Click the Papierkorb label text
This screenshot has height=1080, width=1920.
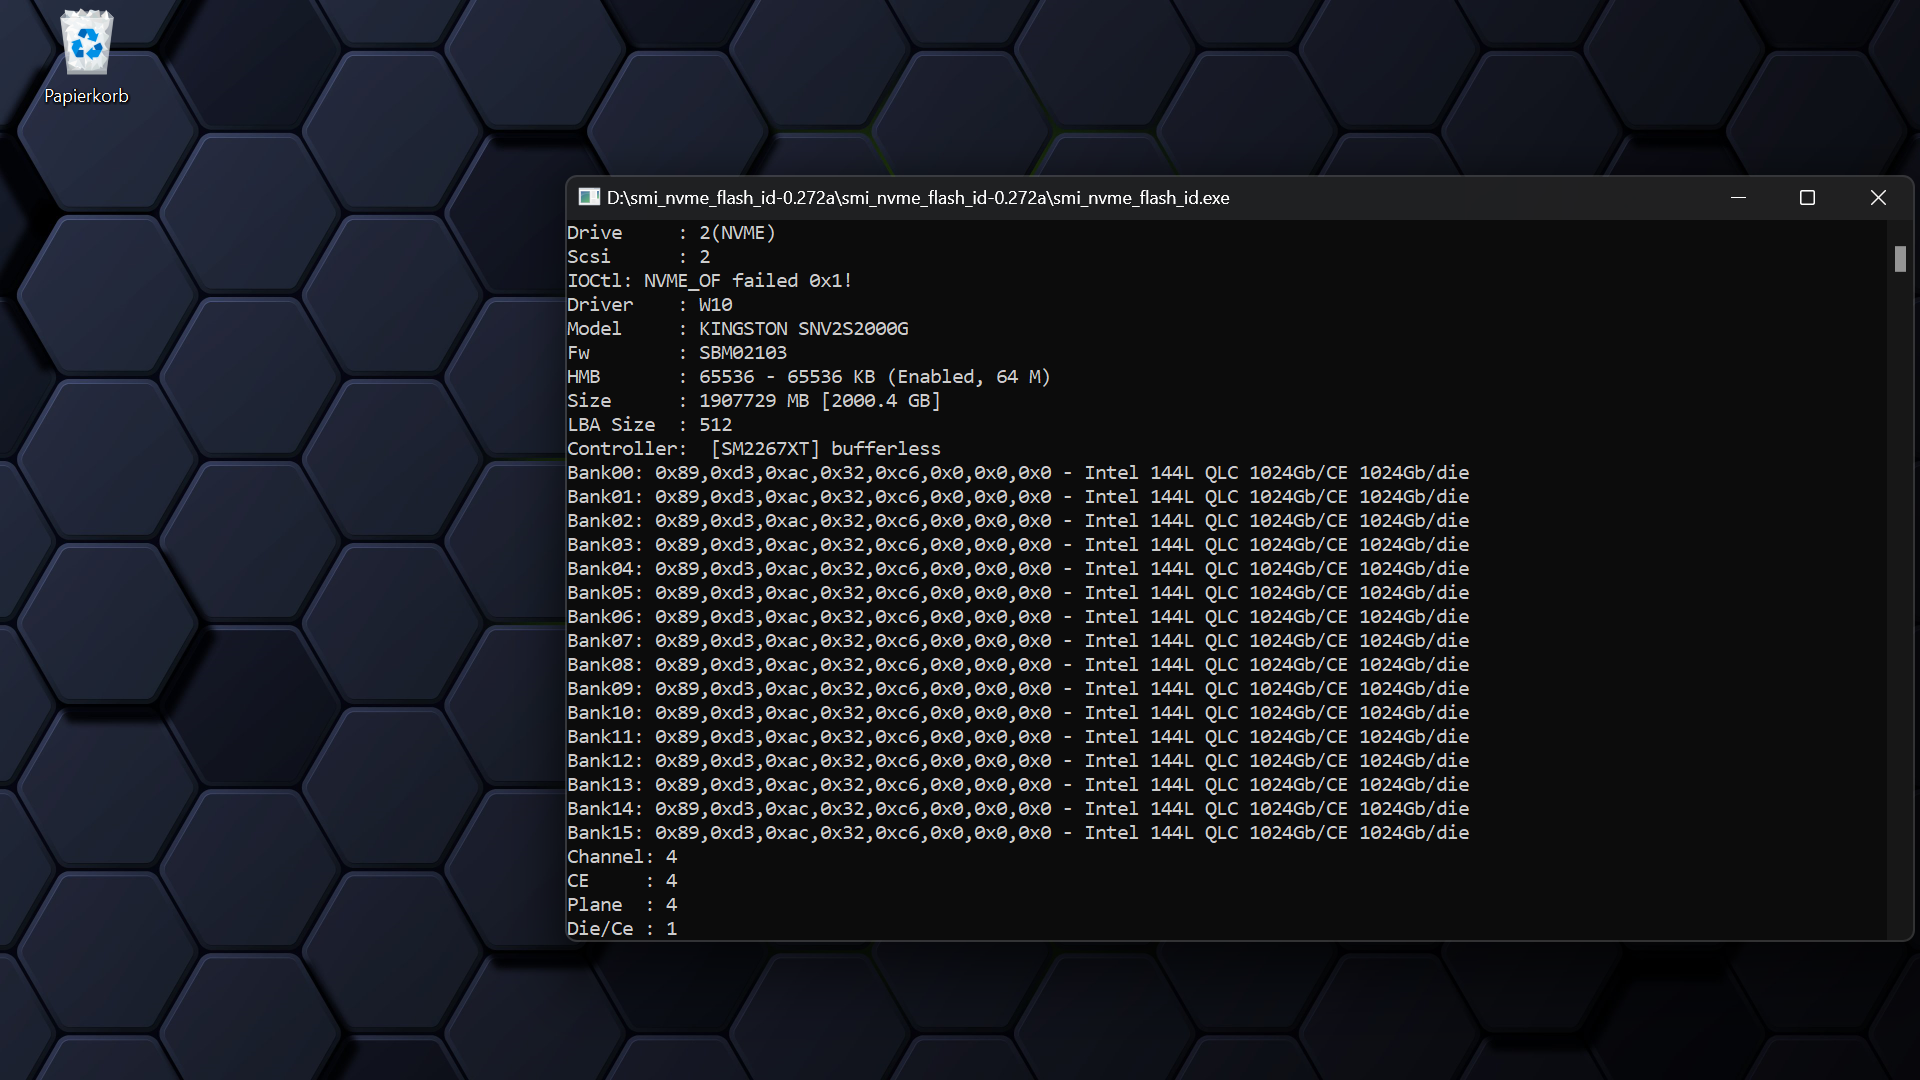tap(87, 96)
